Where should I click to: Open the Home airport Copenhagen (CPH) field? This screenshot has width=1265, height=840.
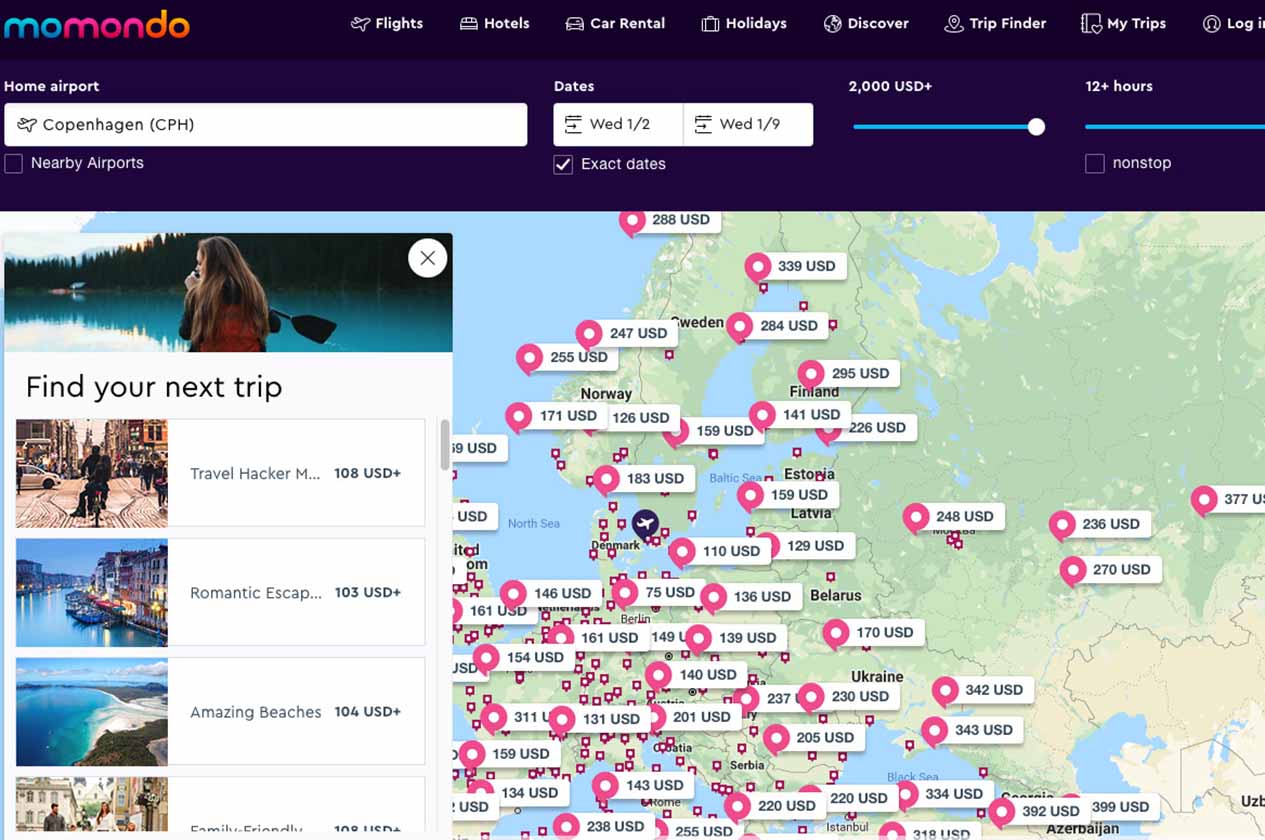[265, 125]
